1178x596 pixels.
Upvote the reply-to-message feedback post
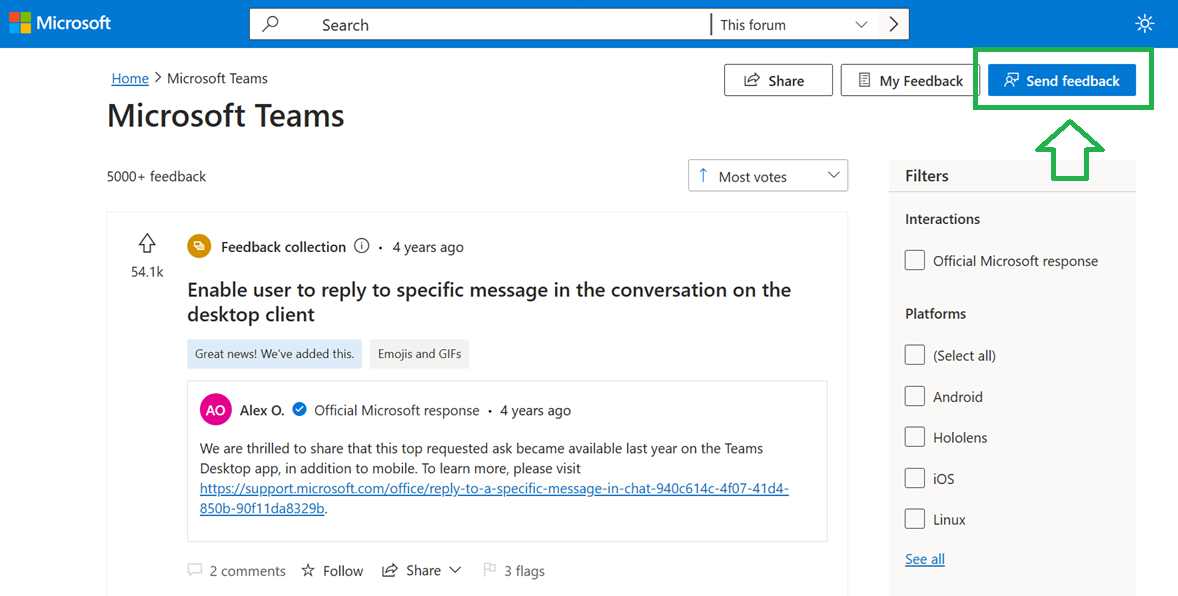click(x=147, y=243)
